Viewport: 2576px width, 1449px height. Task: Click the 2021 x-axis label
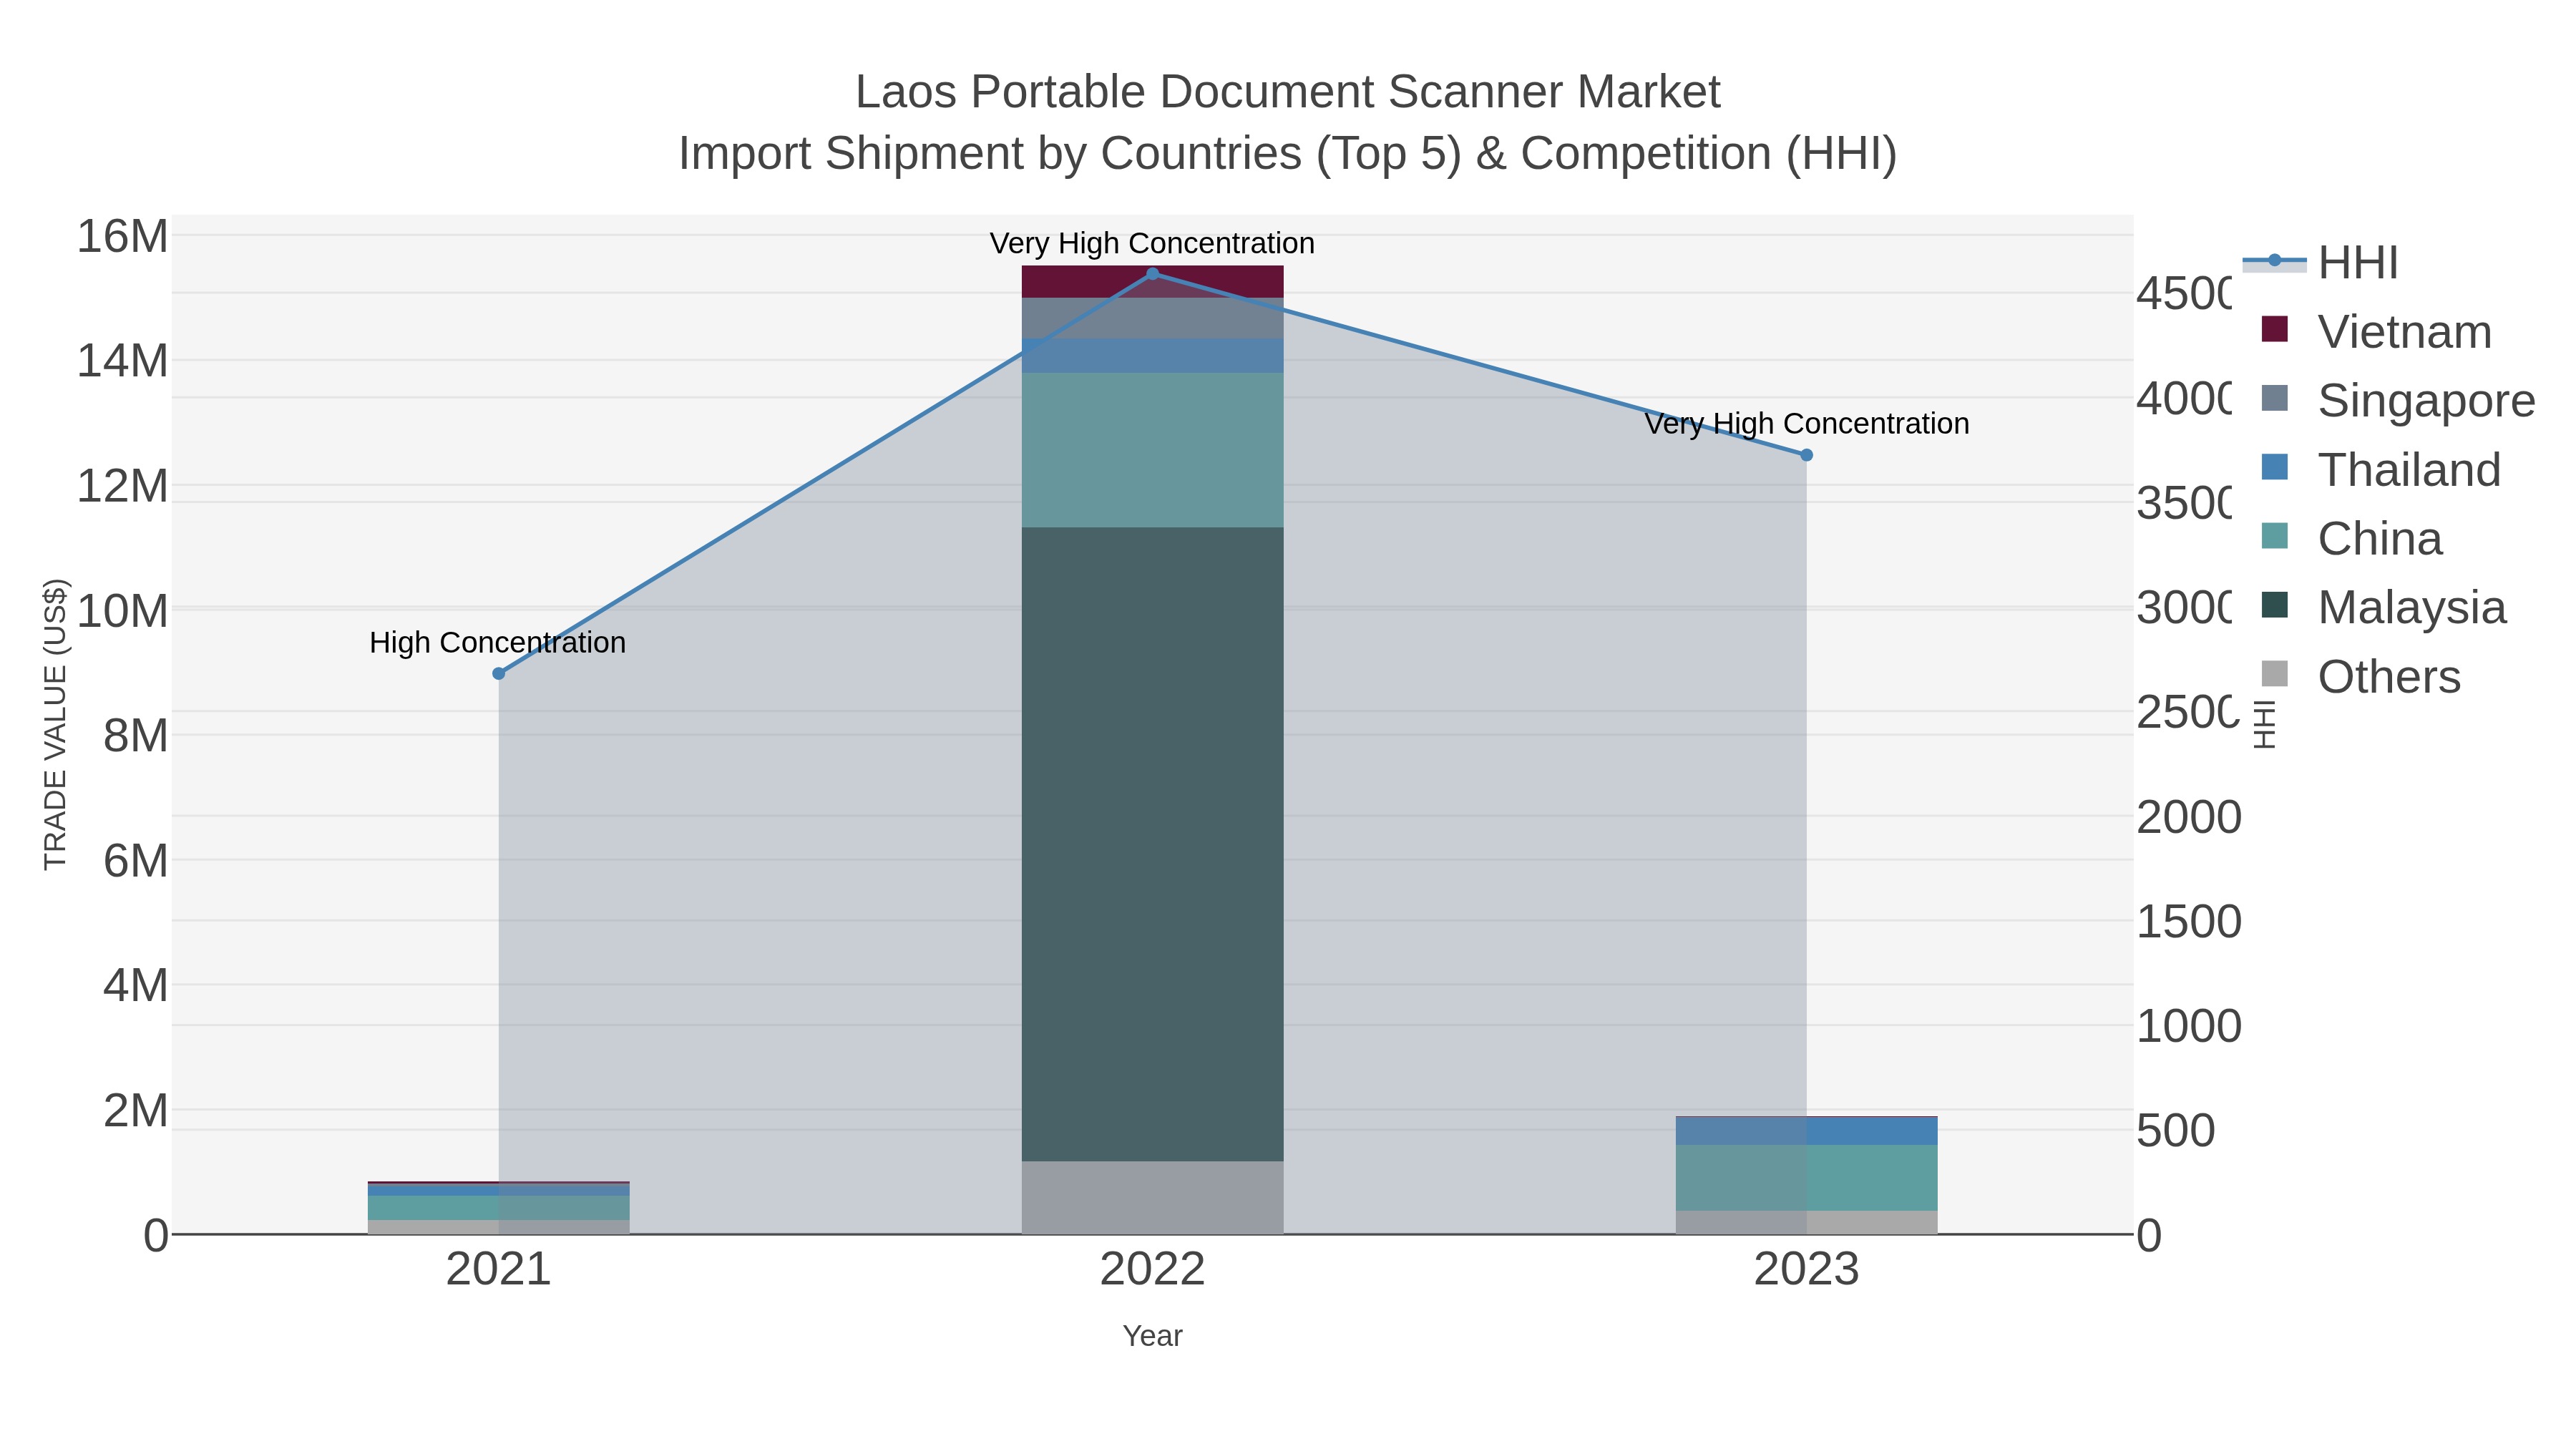(498, 1270)
